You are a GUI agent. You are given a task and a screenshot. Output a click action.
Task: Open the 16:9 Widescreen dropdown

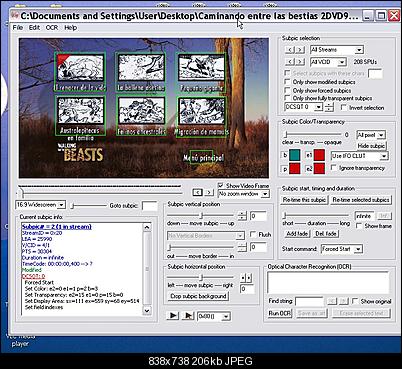40,205
